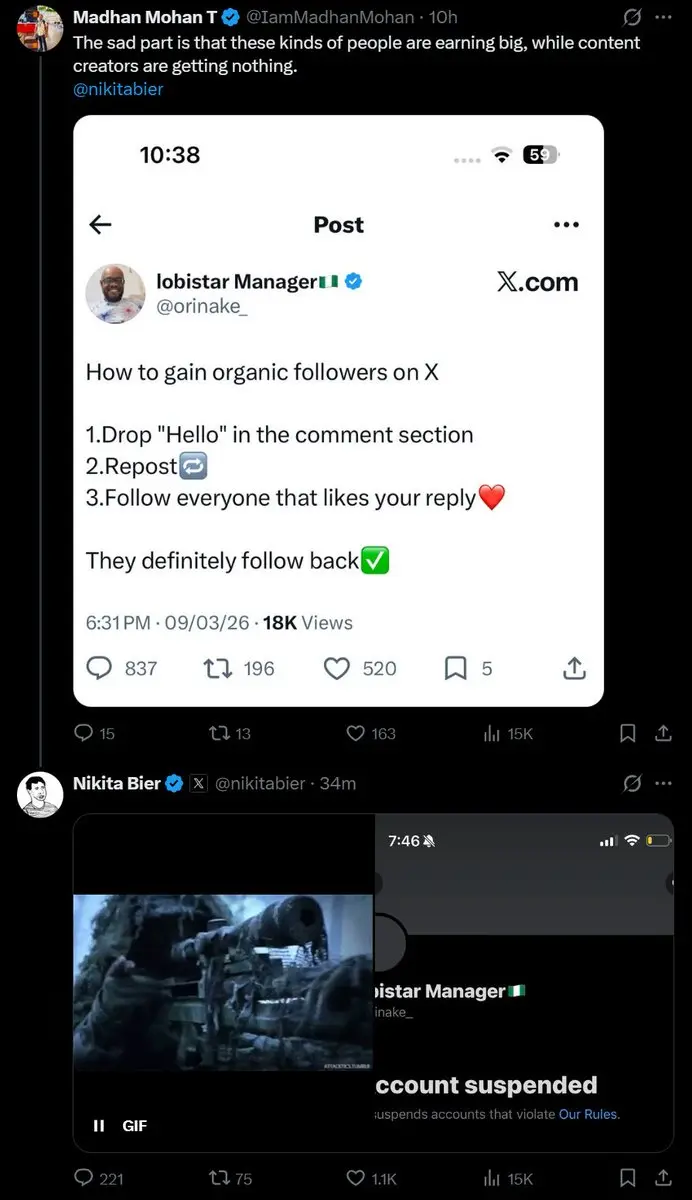Pause the GIF playback
The width and height of the screenshot is (692, 1200).
coord(99,1125)
